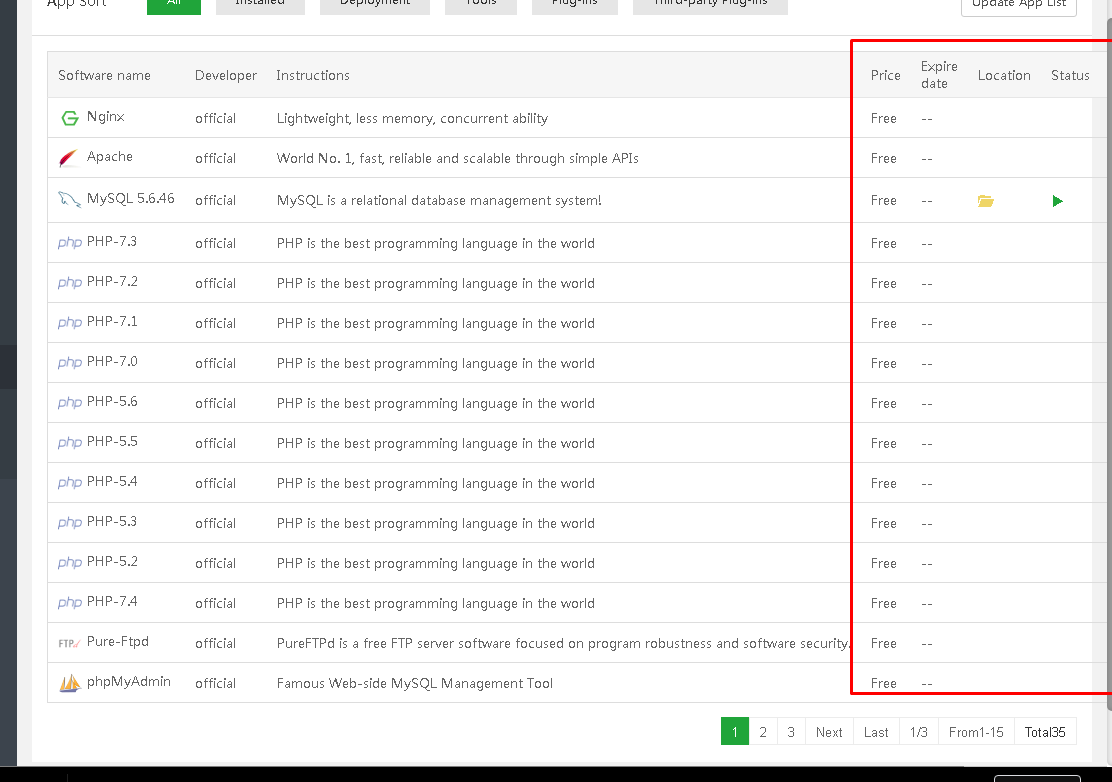Open the Nginx software name
The image size is (1112, 782).
pyautogui.click(x=106, y=116)
